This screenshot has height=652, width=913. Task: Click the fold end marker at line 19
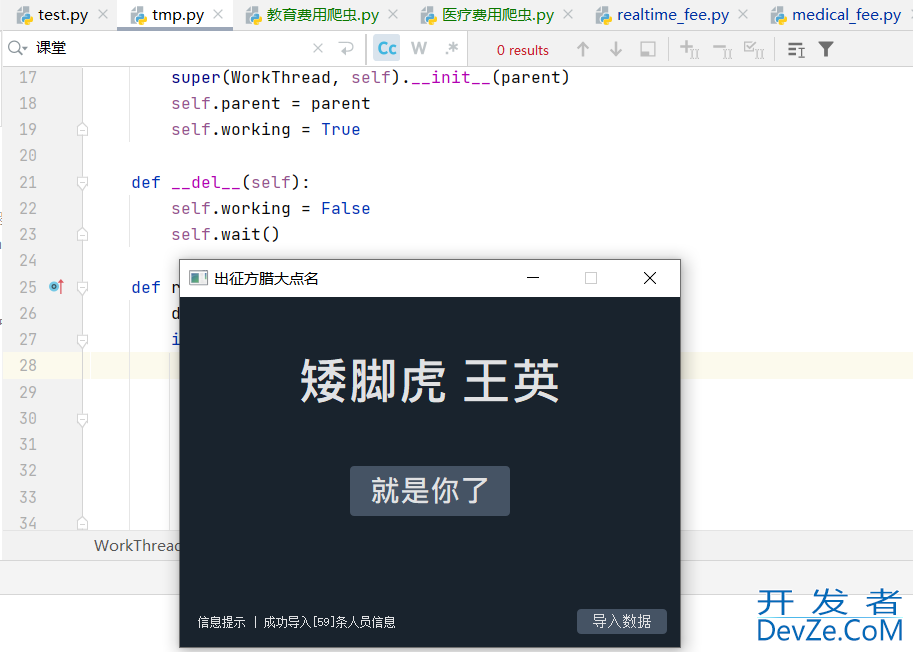tap(83, 129)
